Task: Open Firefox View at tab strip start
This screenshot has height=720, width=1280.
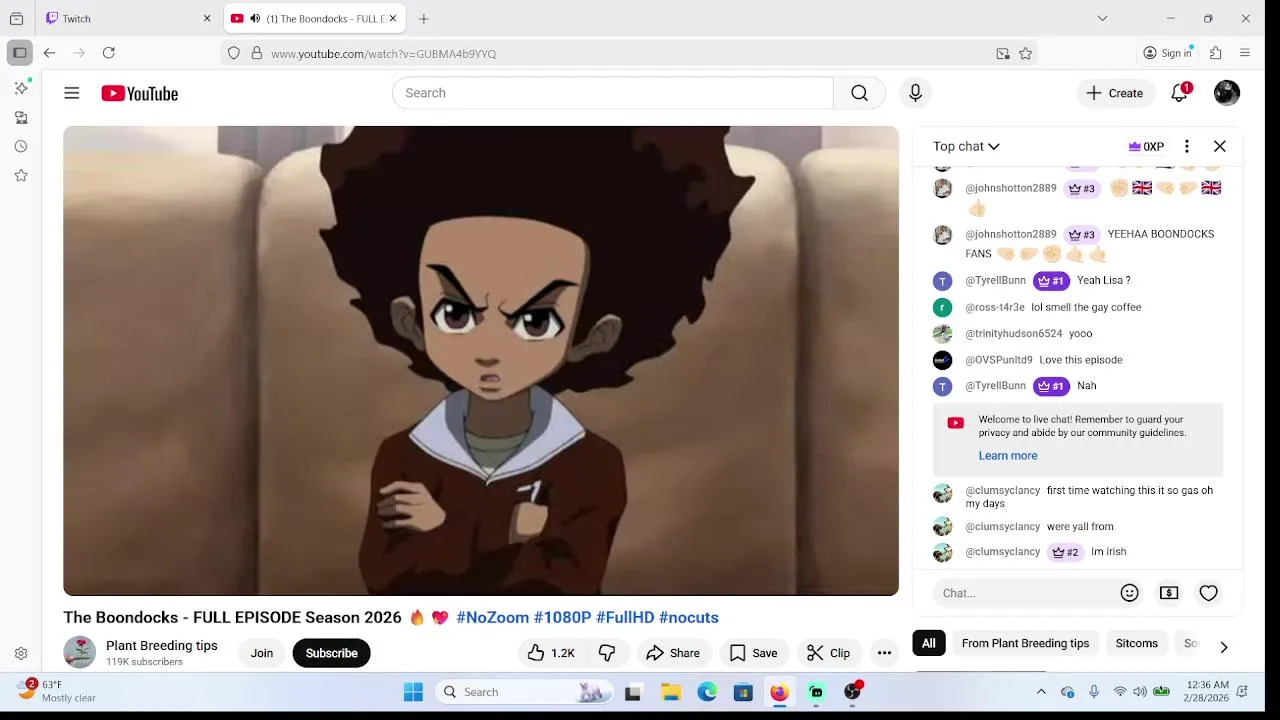Action: (x=16, y=18)
